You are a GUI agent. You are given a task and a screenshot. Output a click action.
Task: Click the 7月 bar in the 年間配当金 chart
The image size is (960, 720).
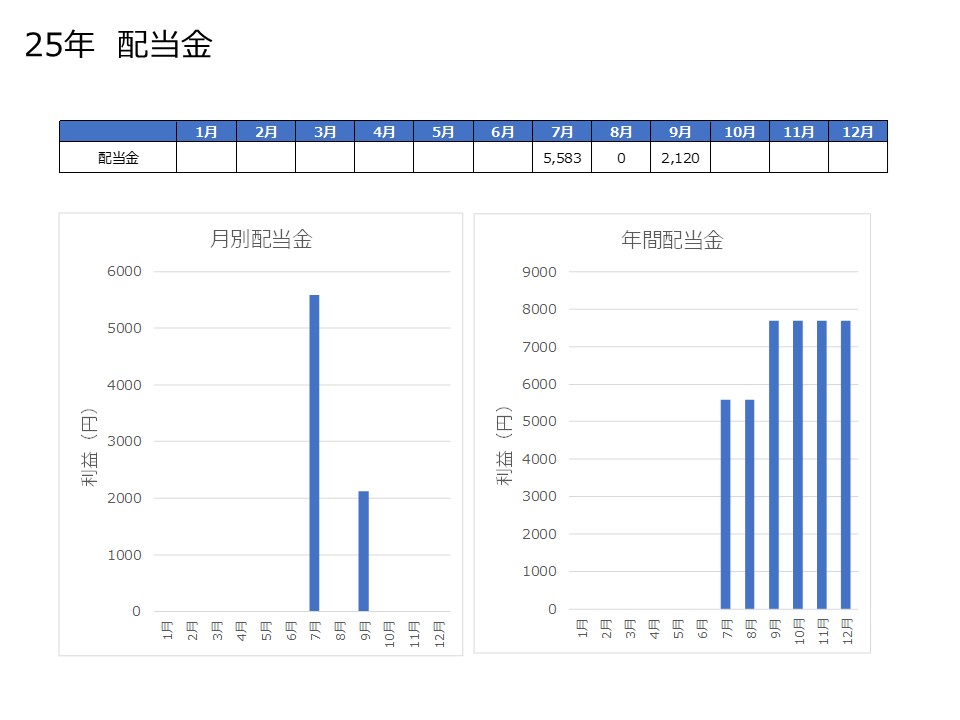(725, 504)
